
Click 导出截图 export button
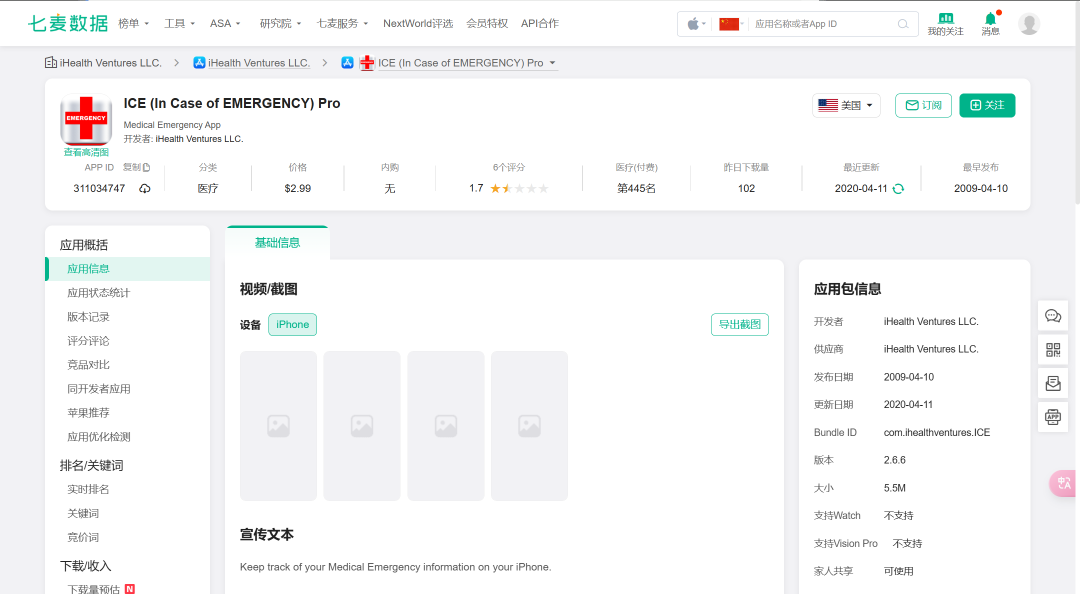(740, 325)
